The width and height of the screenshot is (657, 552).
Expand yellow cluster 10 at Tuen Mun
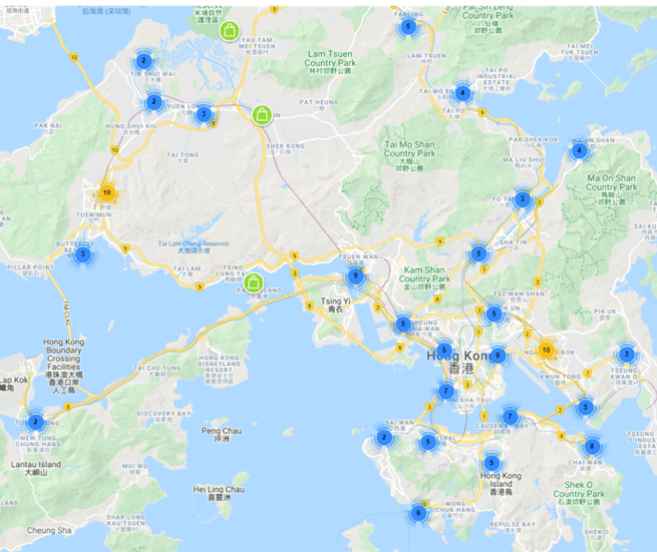coord(107,193)
